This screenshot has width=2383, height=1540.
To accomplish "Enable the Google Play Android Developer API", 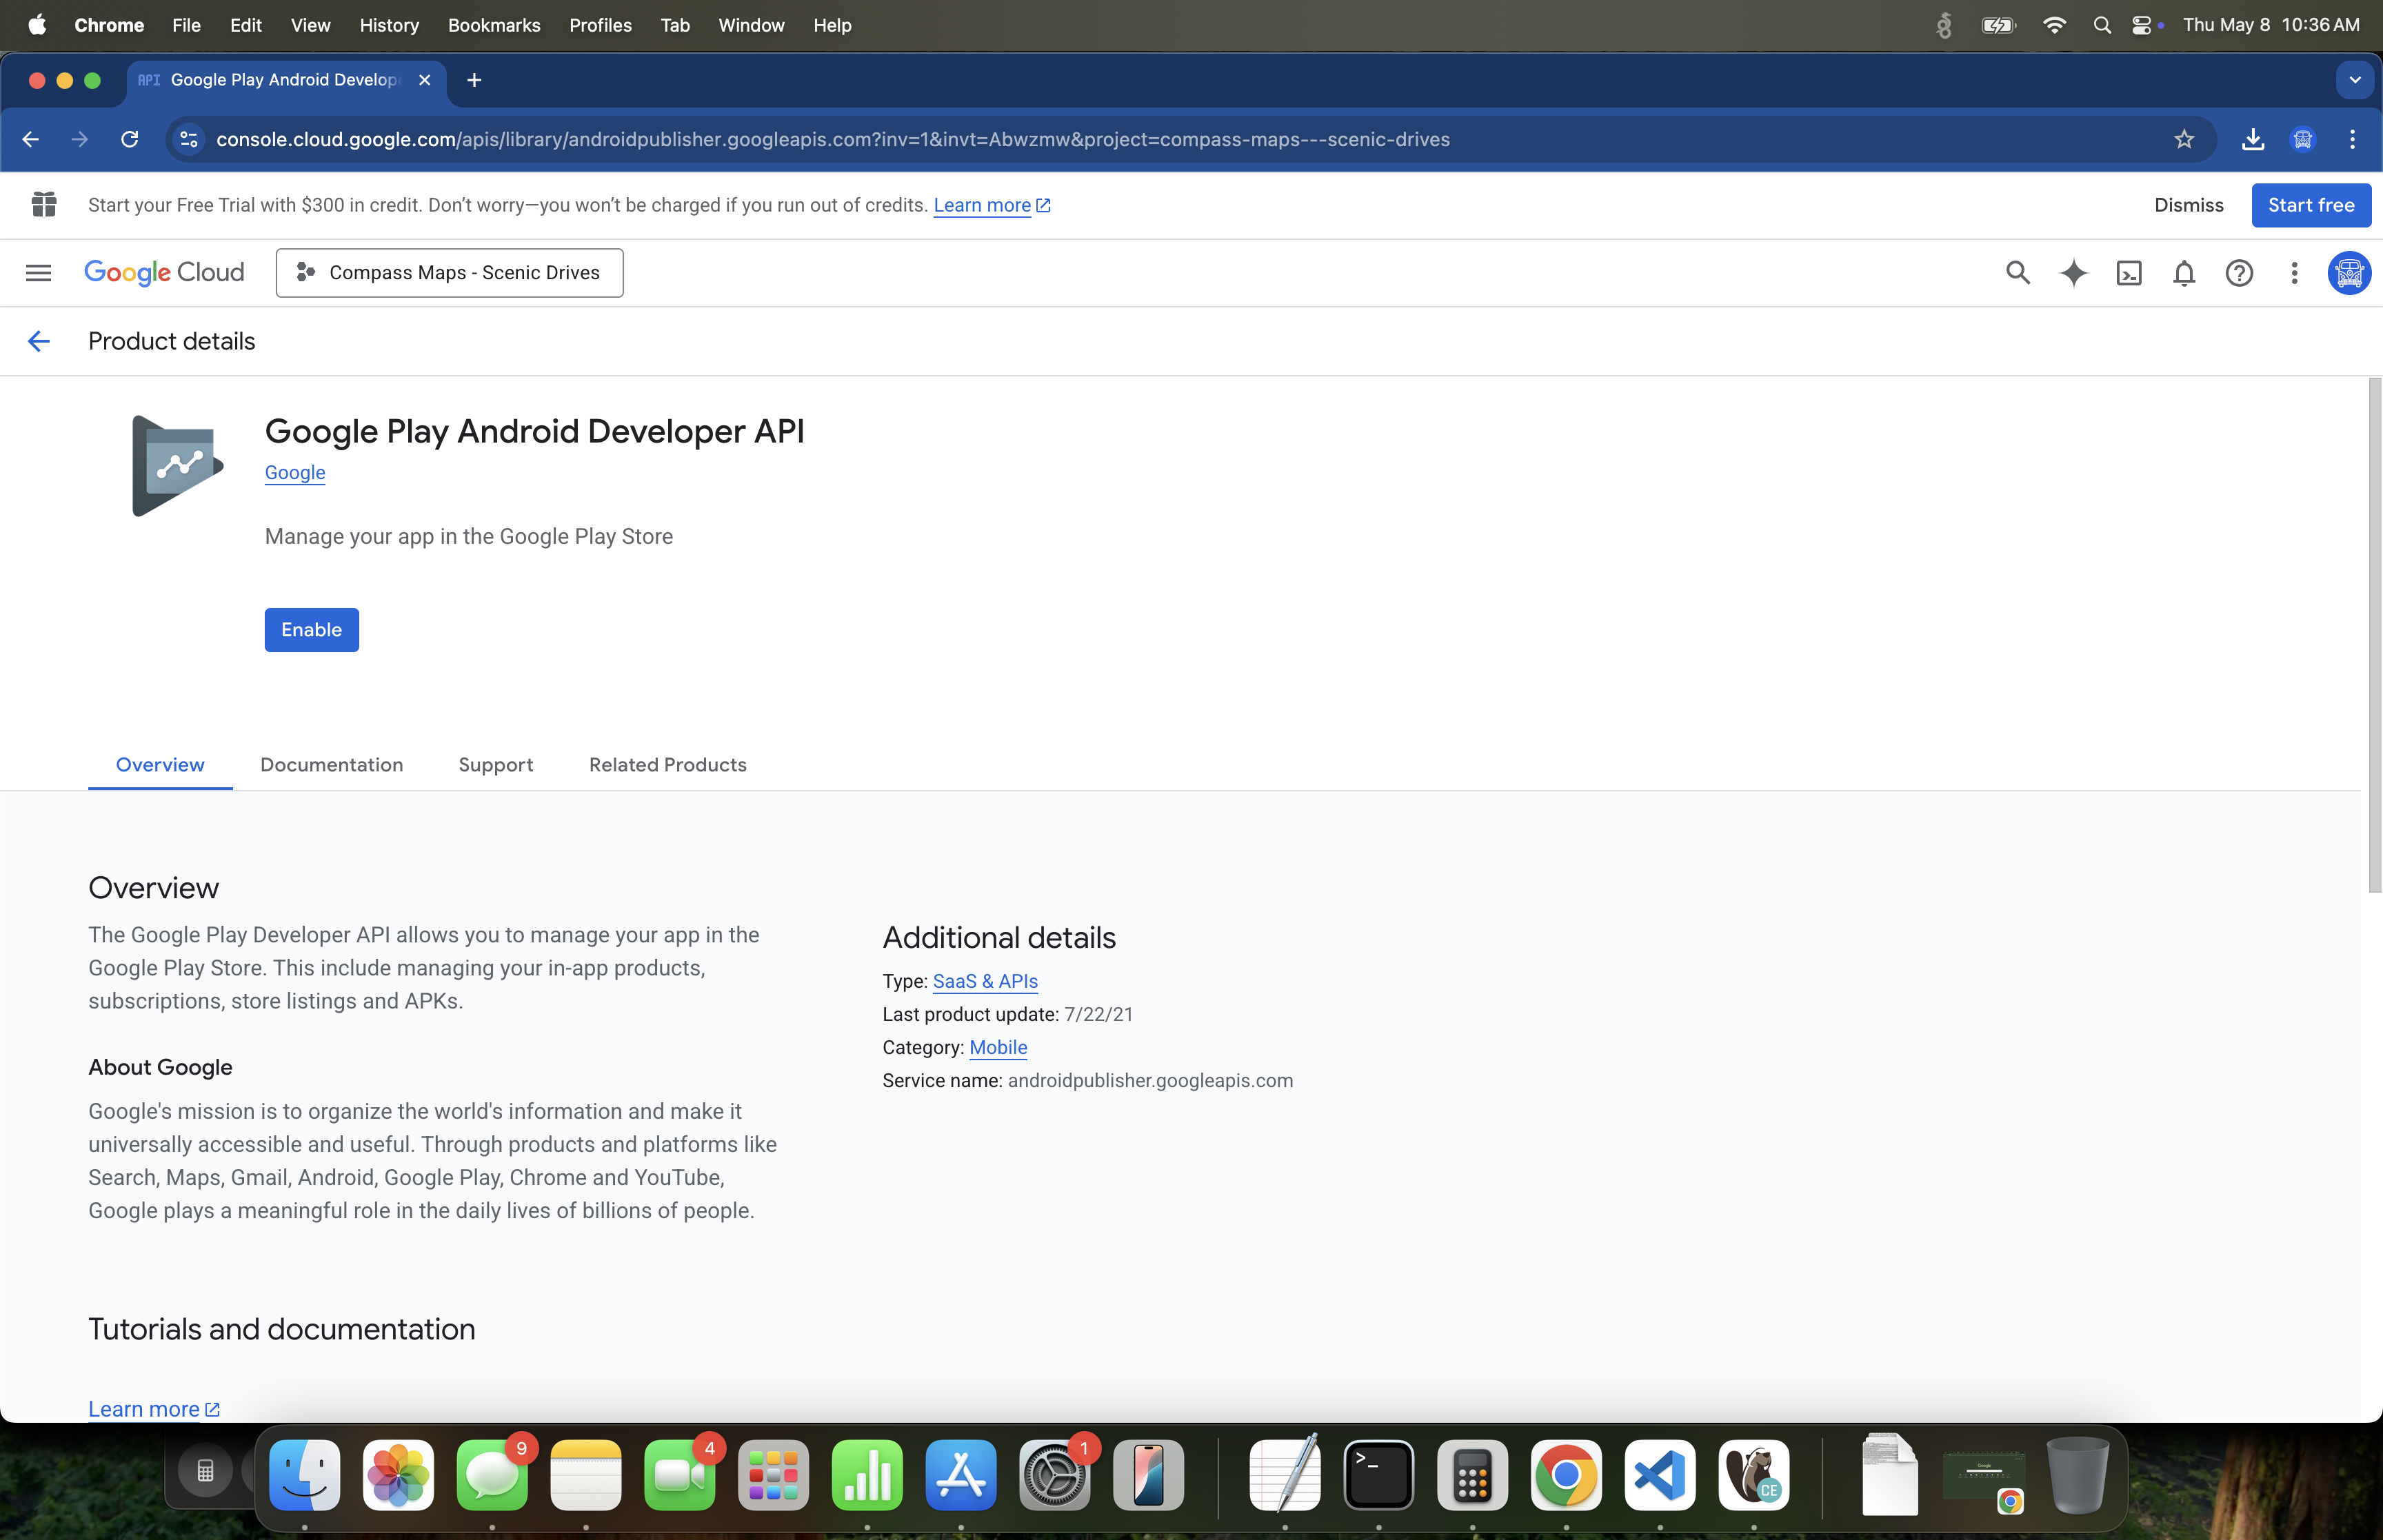I will click(311, 630).
